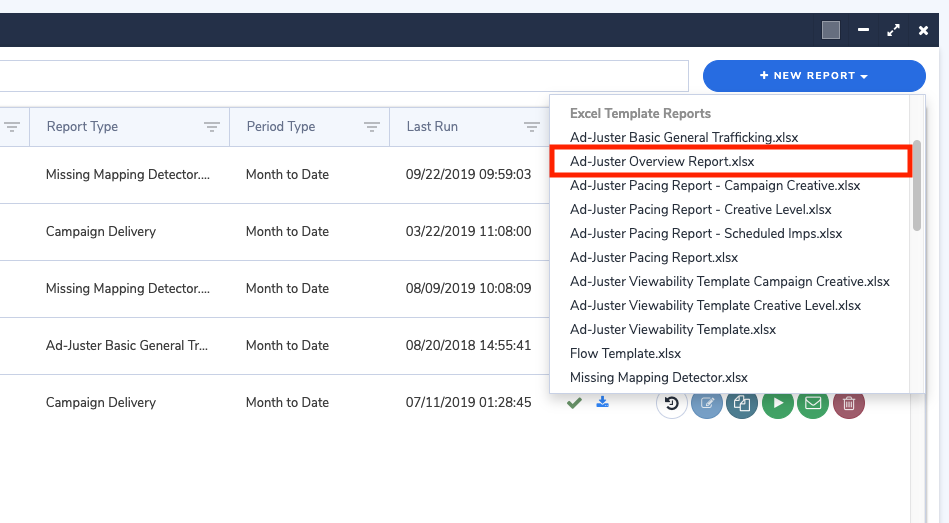Select row with Last Run 08/09/2019 10:08:09
The image size is (949, 523).
(274, 289)
